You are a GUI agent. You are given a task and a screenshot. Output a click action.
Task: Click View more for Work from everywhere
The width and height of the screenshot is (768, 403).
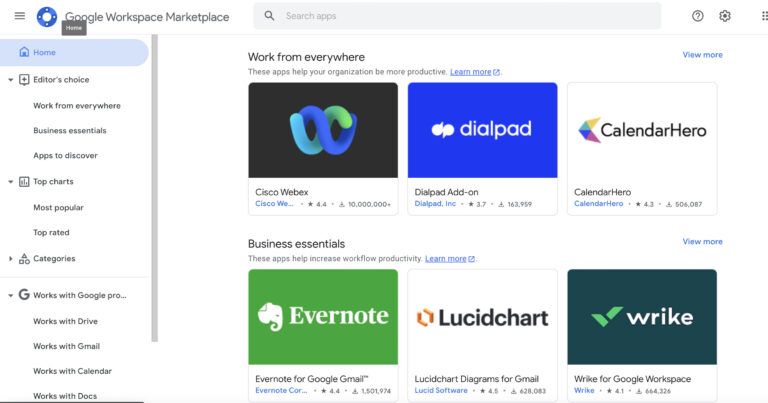702,55
